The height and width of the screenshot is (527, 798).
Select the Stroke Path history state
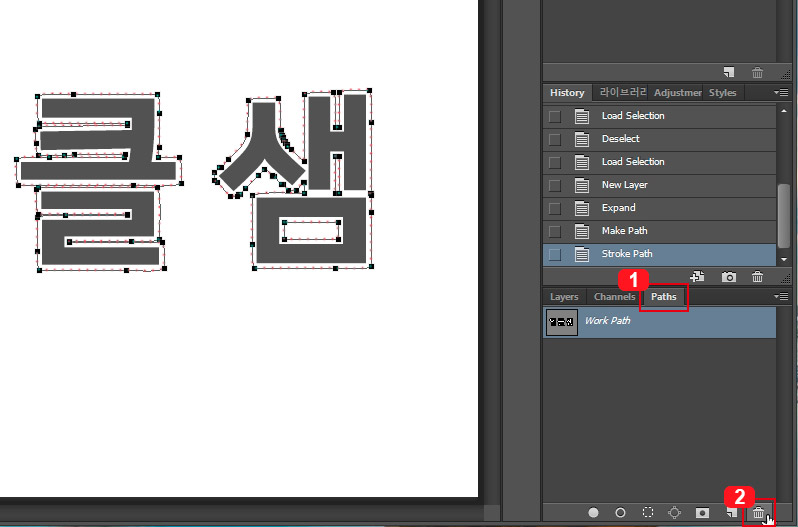coord(660,254)
